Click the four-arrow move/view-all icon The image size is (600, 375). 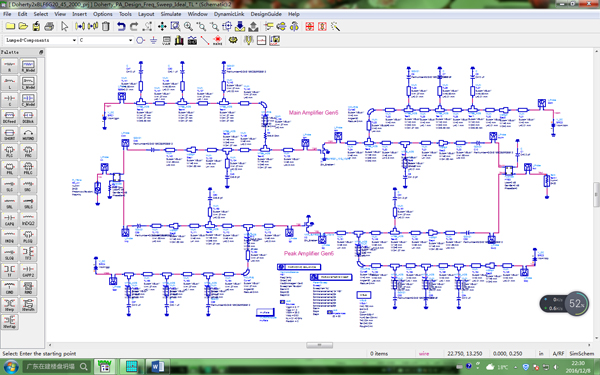(x=162, y=26)
